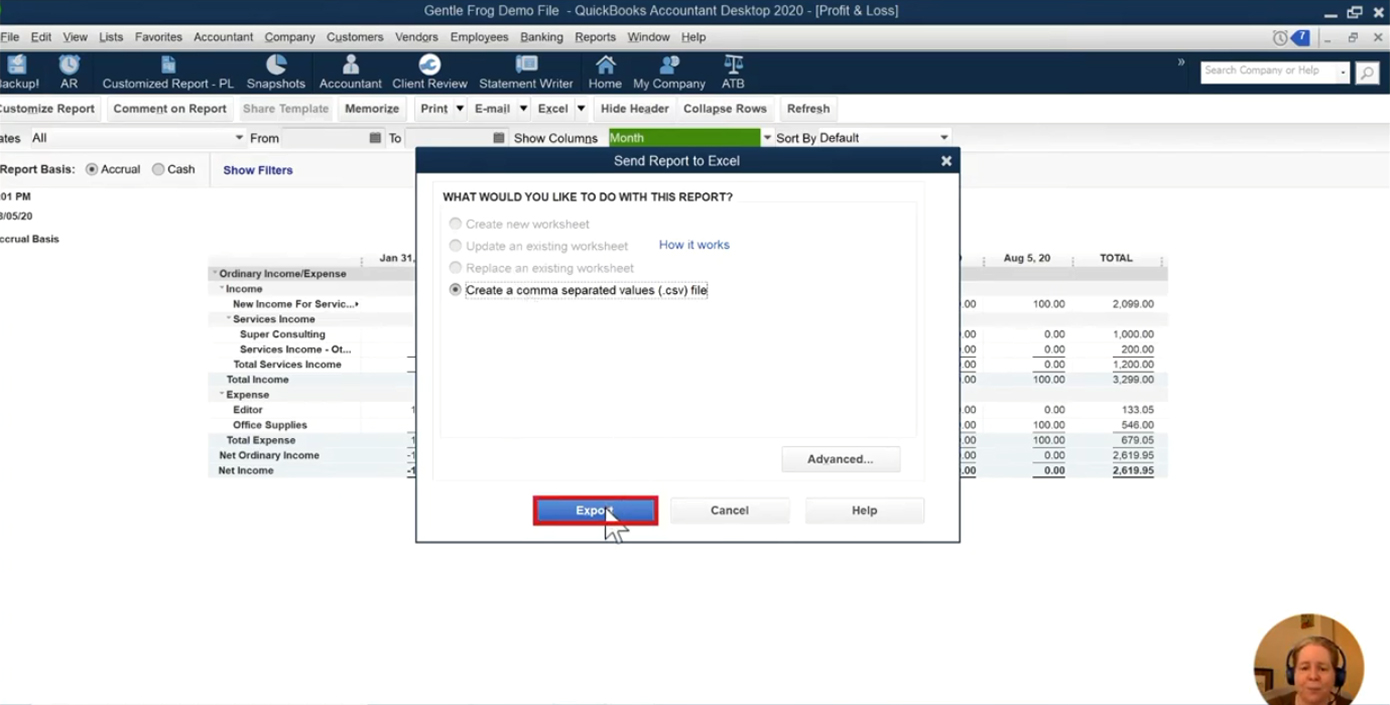1390x705 pixels.
Task: Click the Help button in the dialog
Action: [864, 510]
